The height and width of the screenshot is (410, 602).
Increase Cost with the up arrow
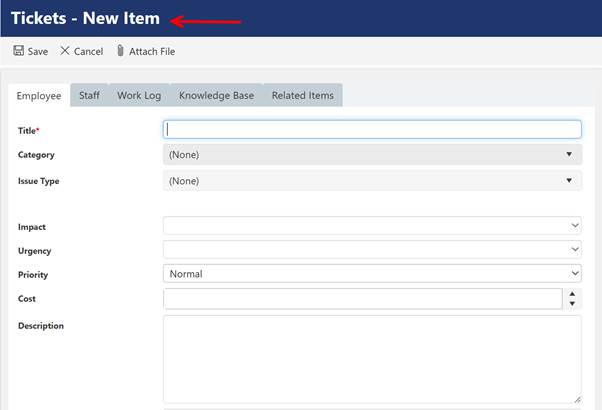click(x=572, y=294)
